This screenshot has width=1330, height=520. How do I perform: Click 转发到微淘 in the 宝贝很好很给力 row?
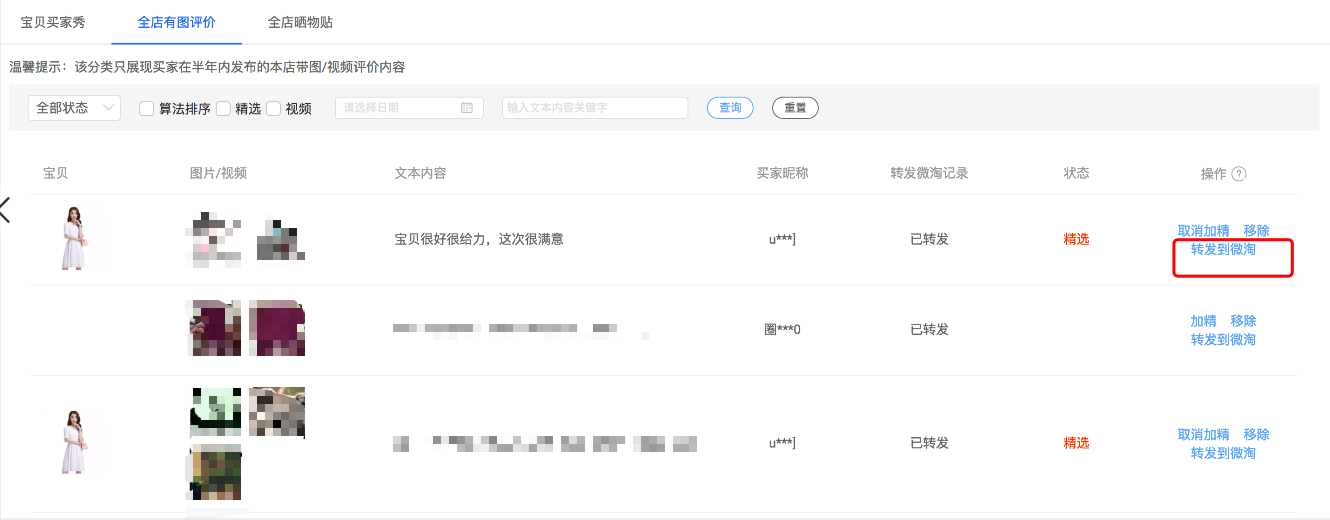click(x=1223, y=249)
